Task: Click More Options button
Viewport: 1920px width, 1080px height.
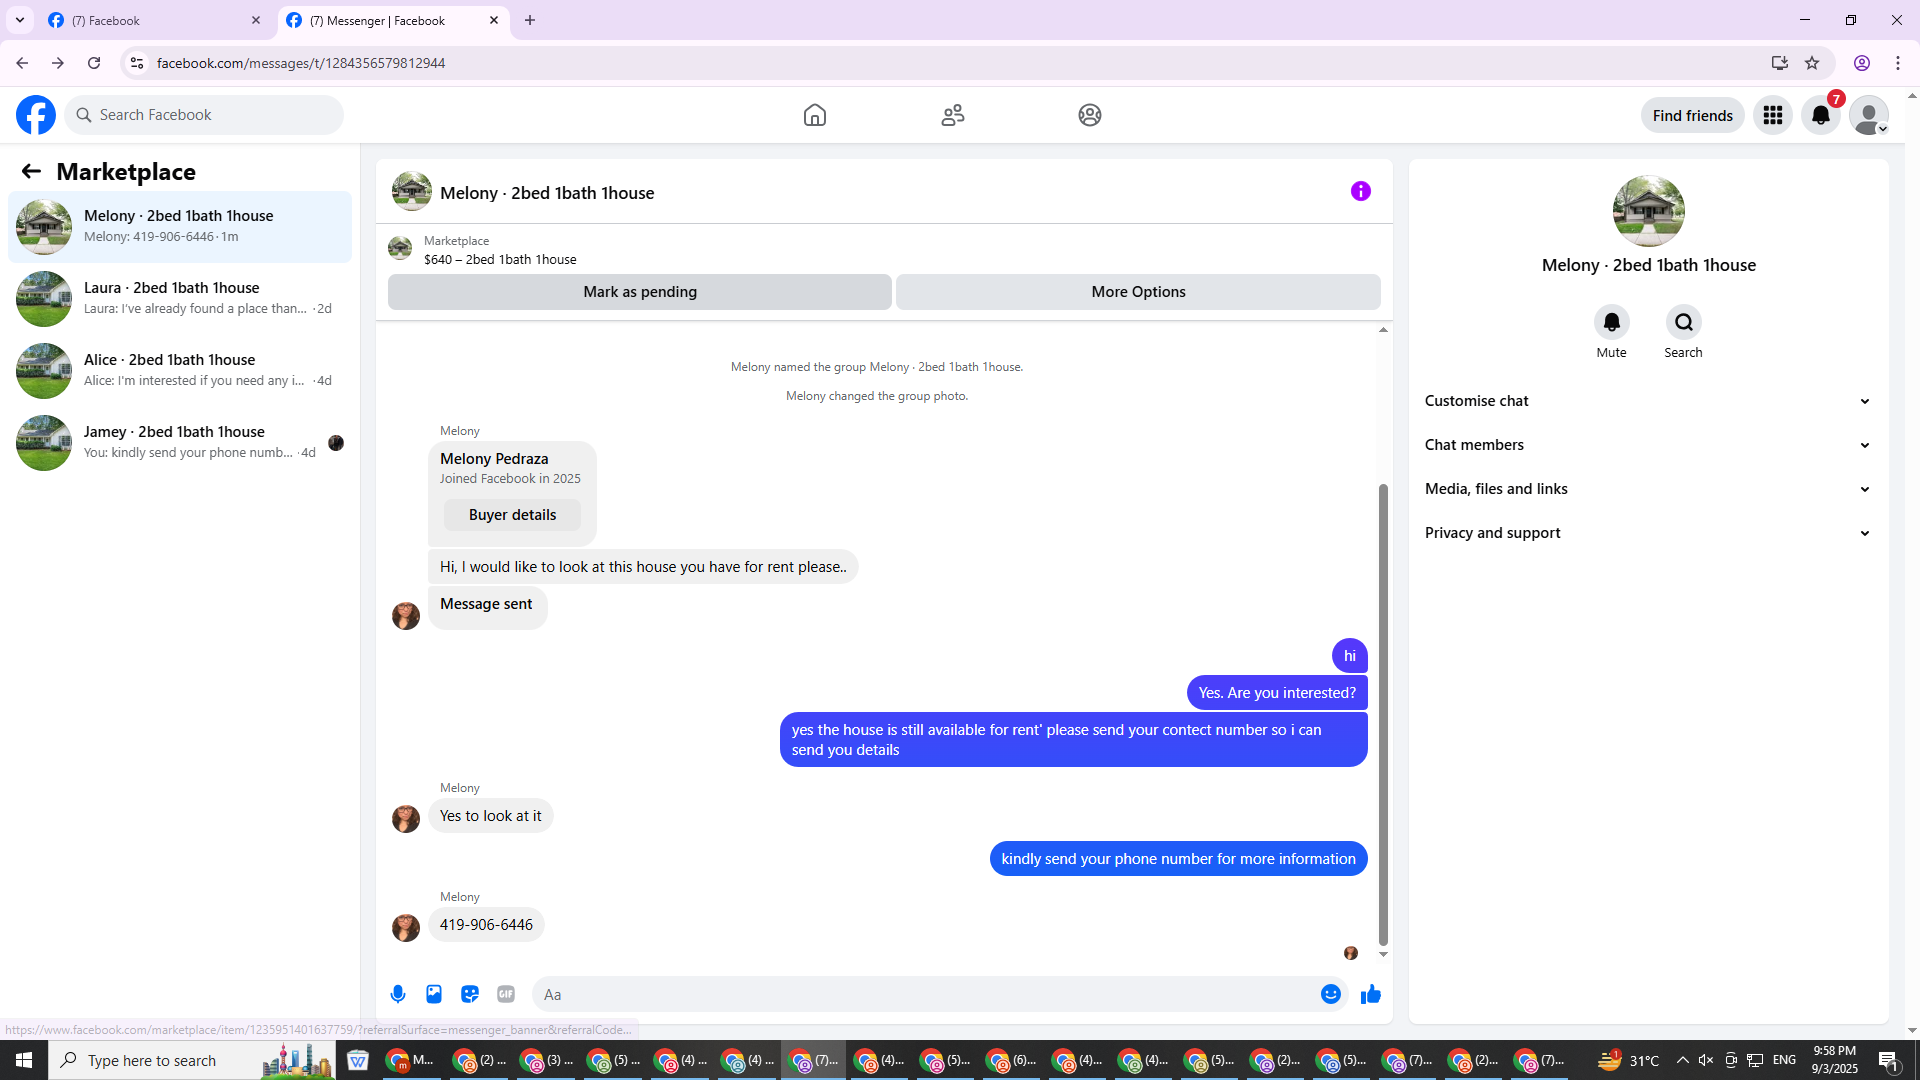Action: [1138, 292]
